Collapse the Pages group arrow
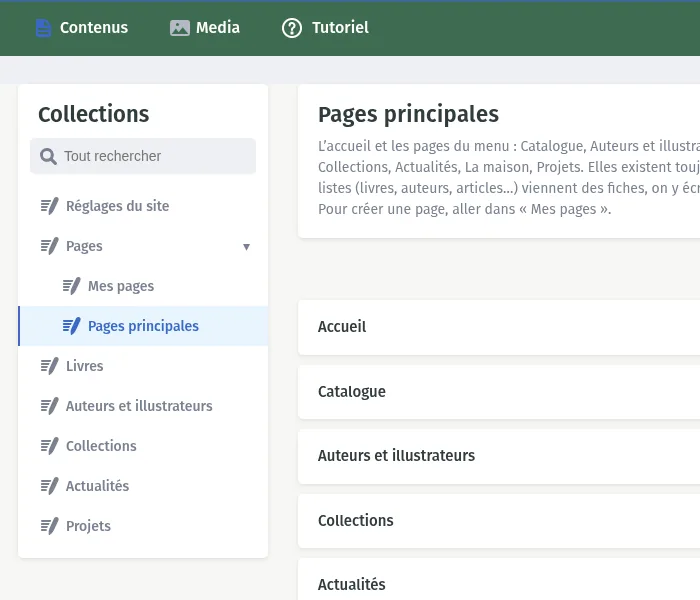 246,247
